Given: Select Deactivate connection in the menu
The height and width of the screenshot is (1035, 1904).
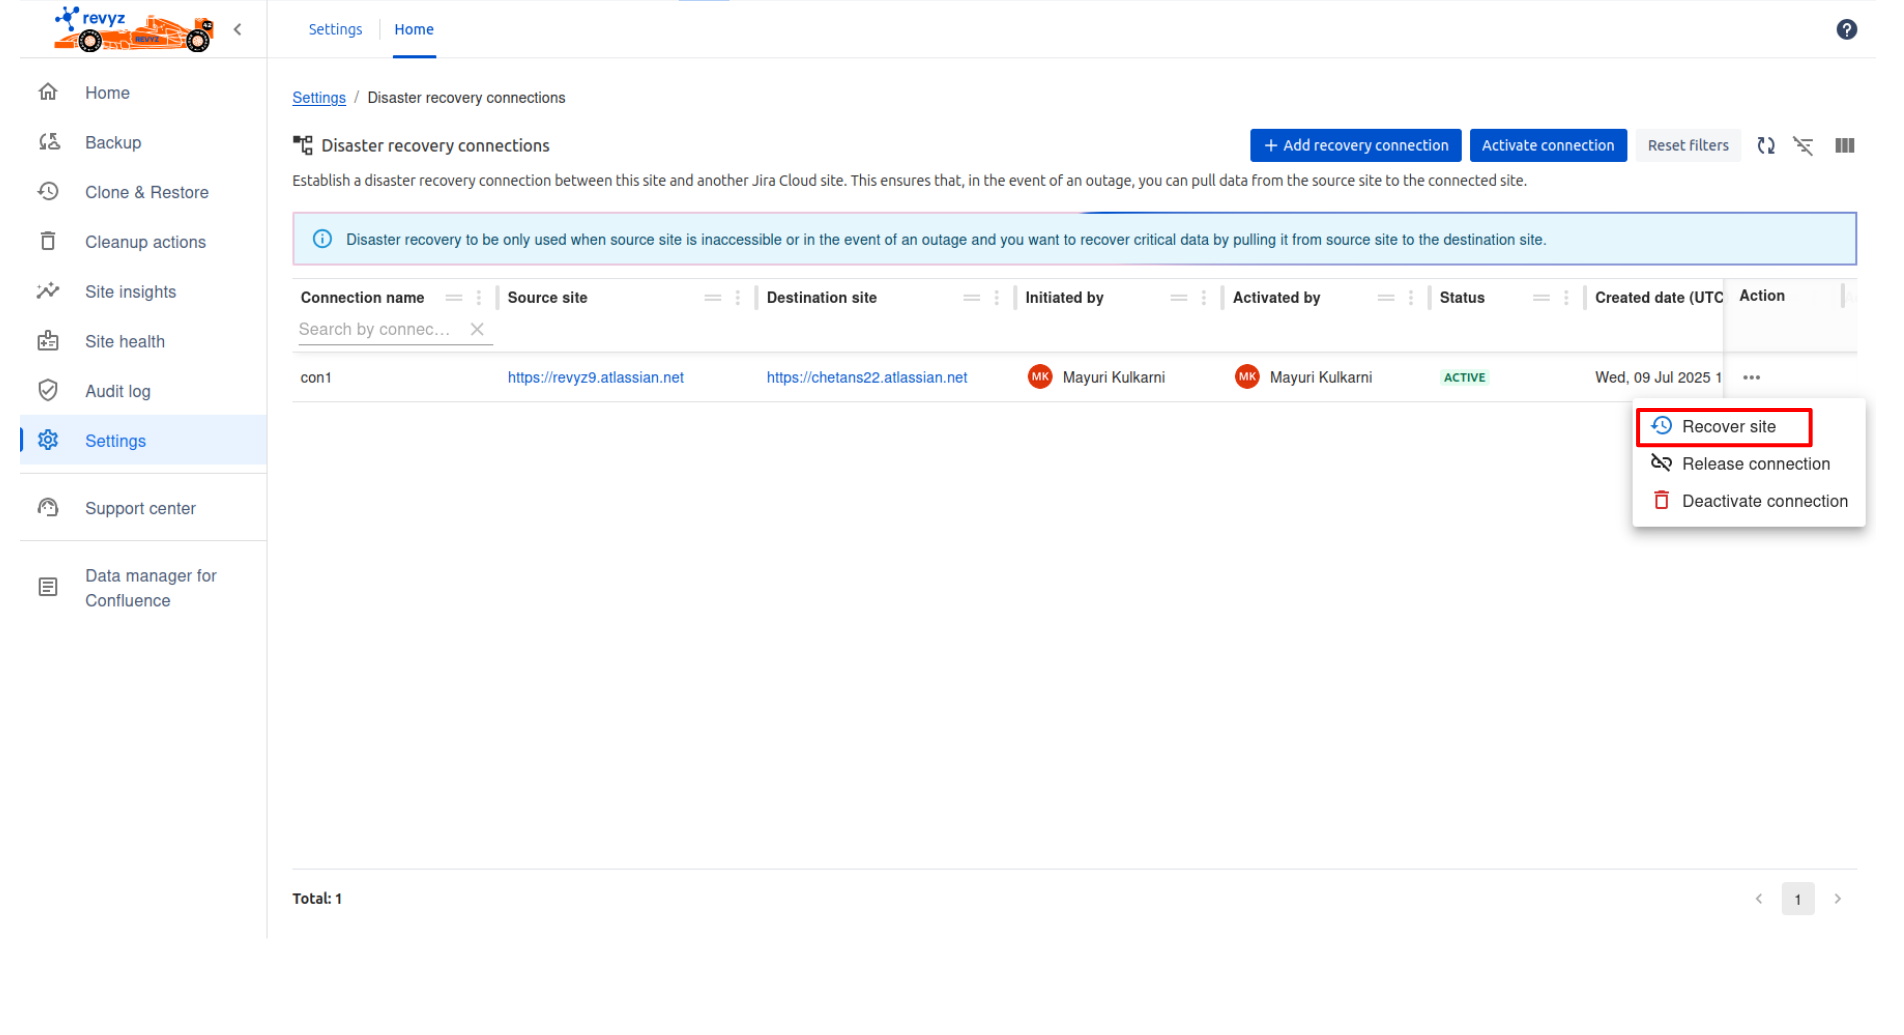Looking at the screenshot, I should point(1763,502).
